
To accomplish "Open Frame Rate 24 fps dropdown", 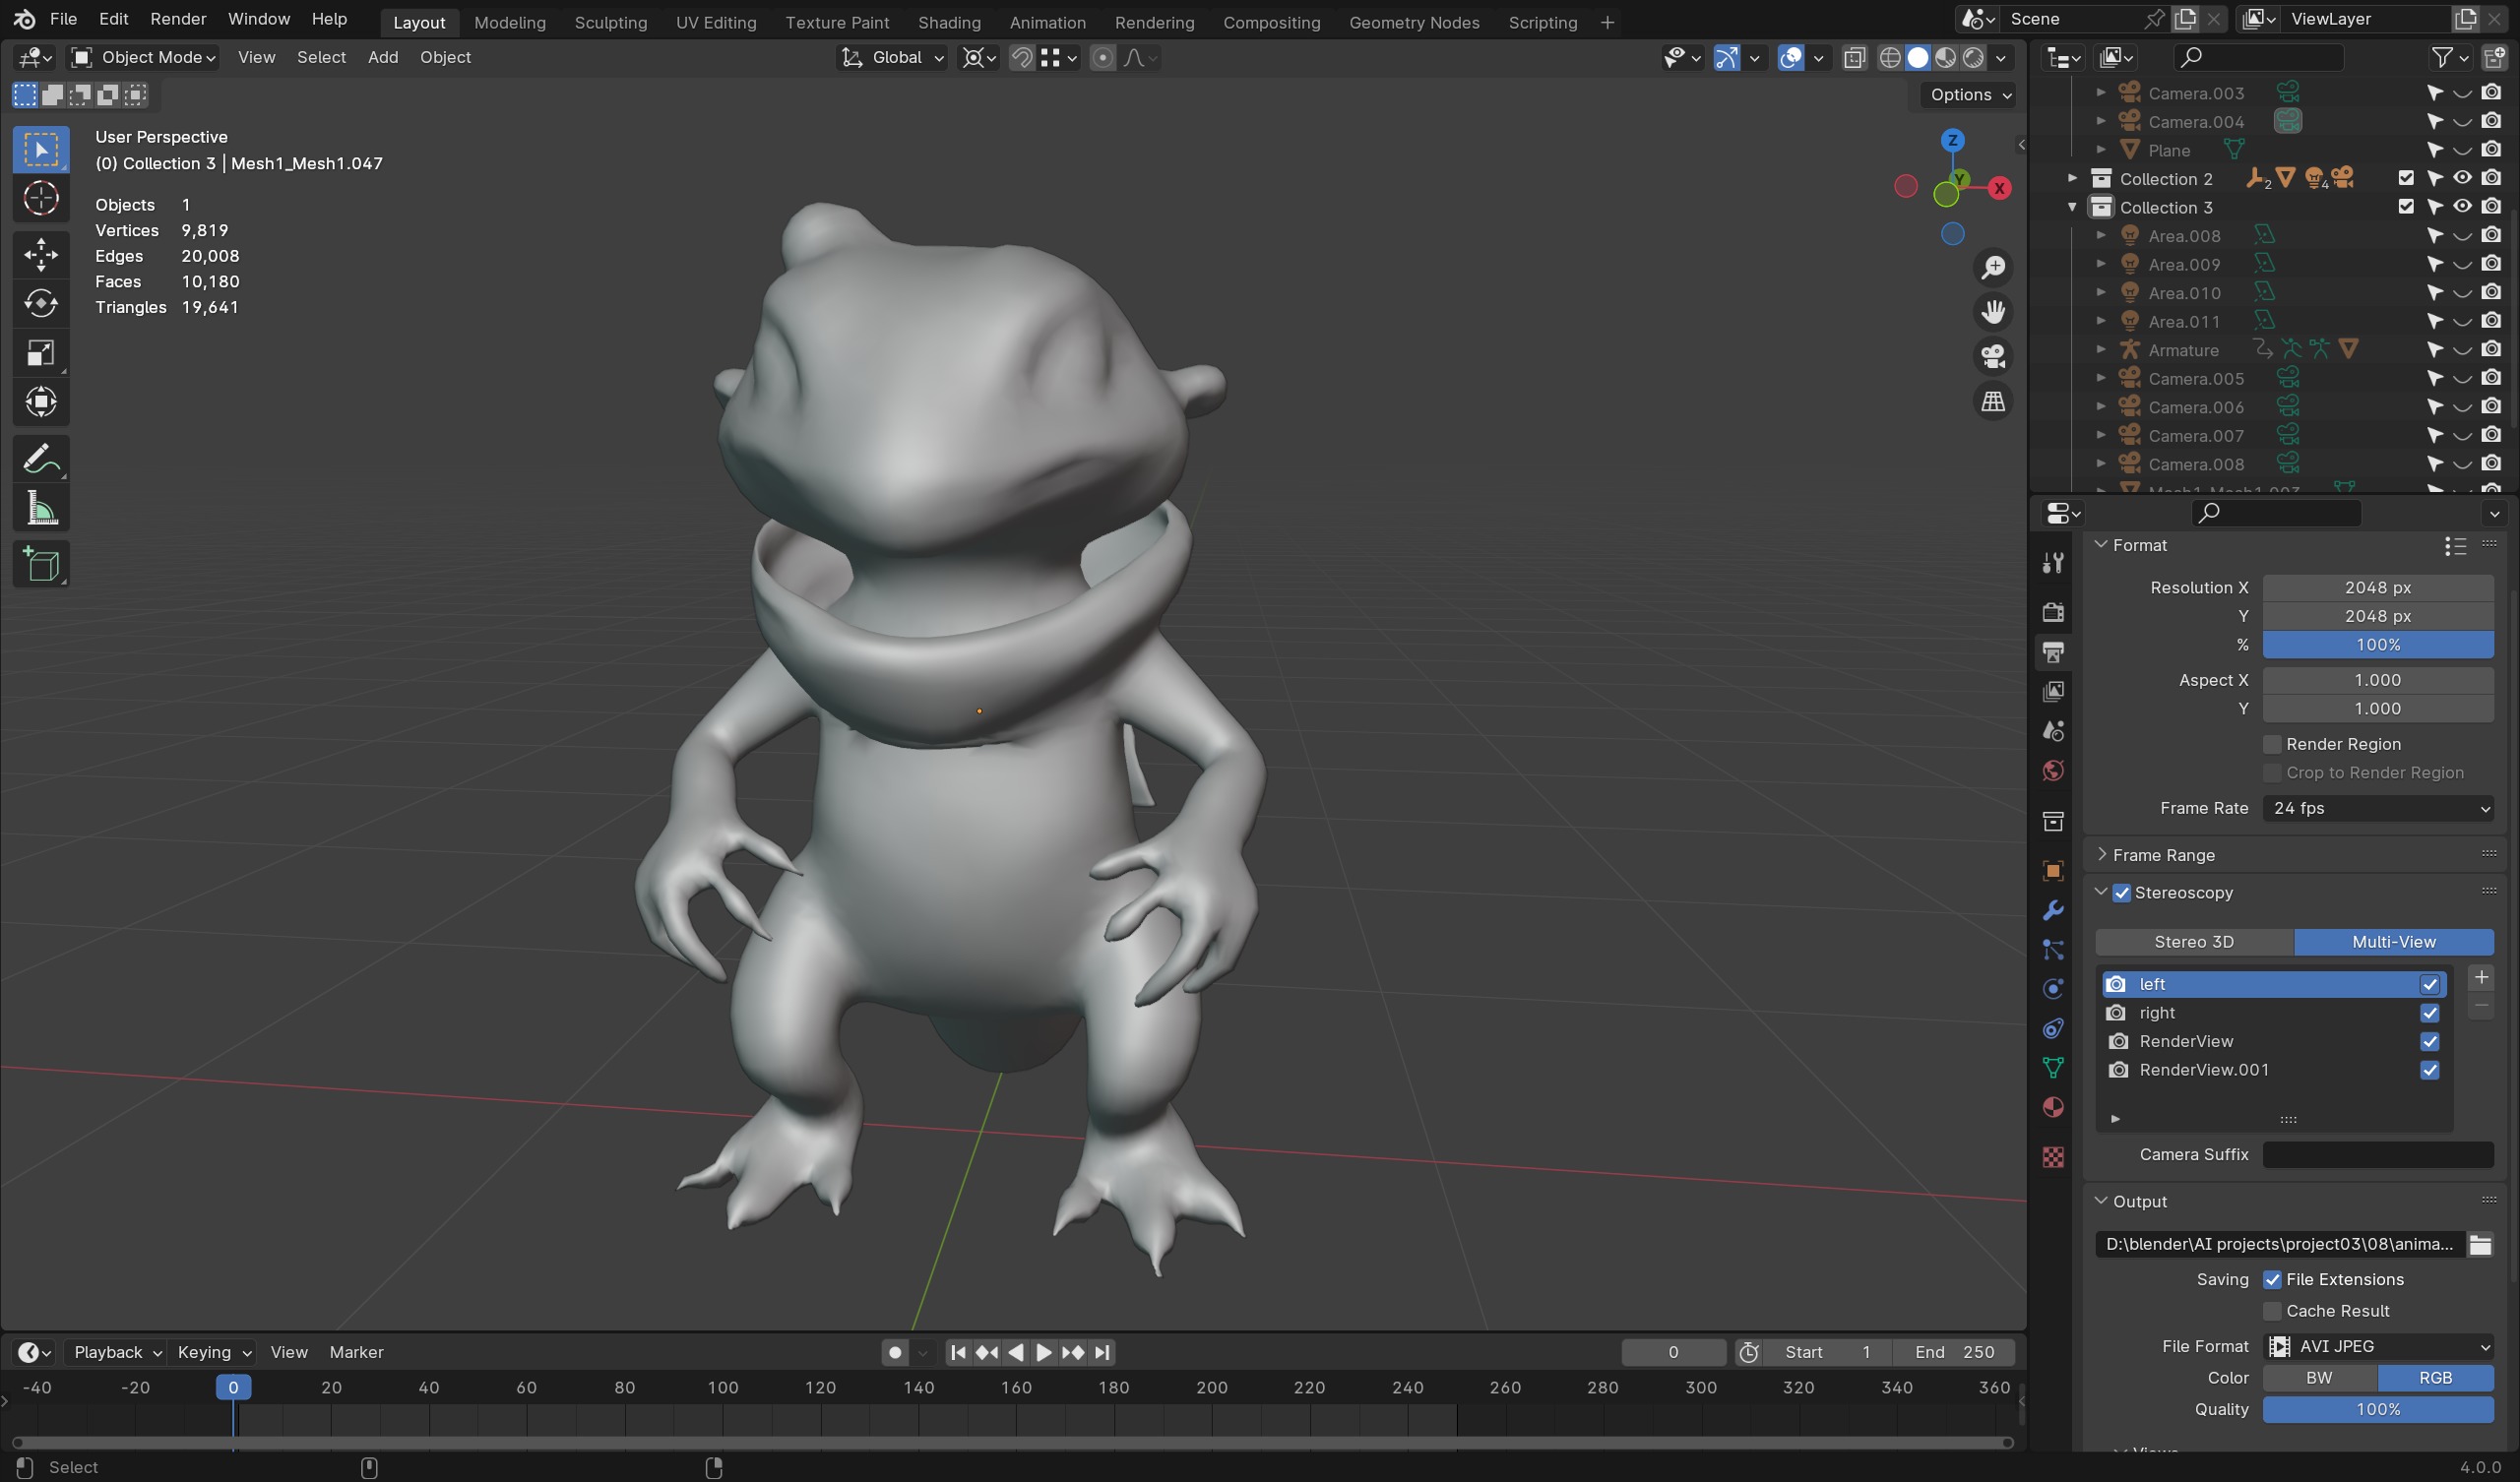I will click(2378, 808).
